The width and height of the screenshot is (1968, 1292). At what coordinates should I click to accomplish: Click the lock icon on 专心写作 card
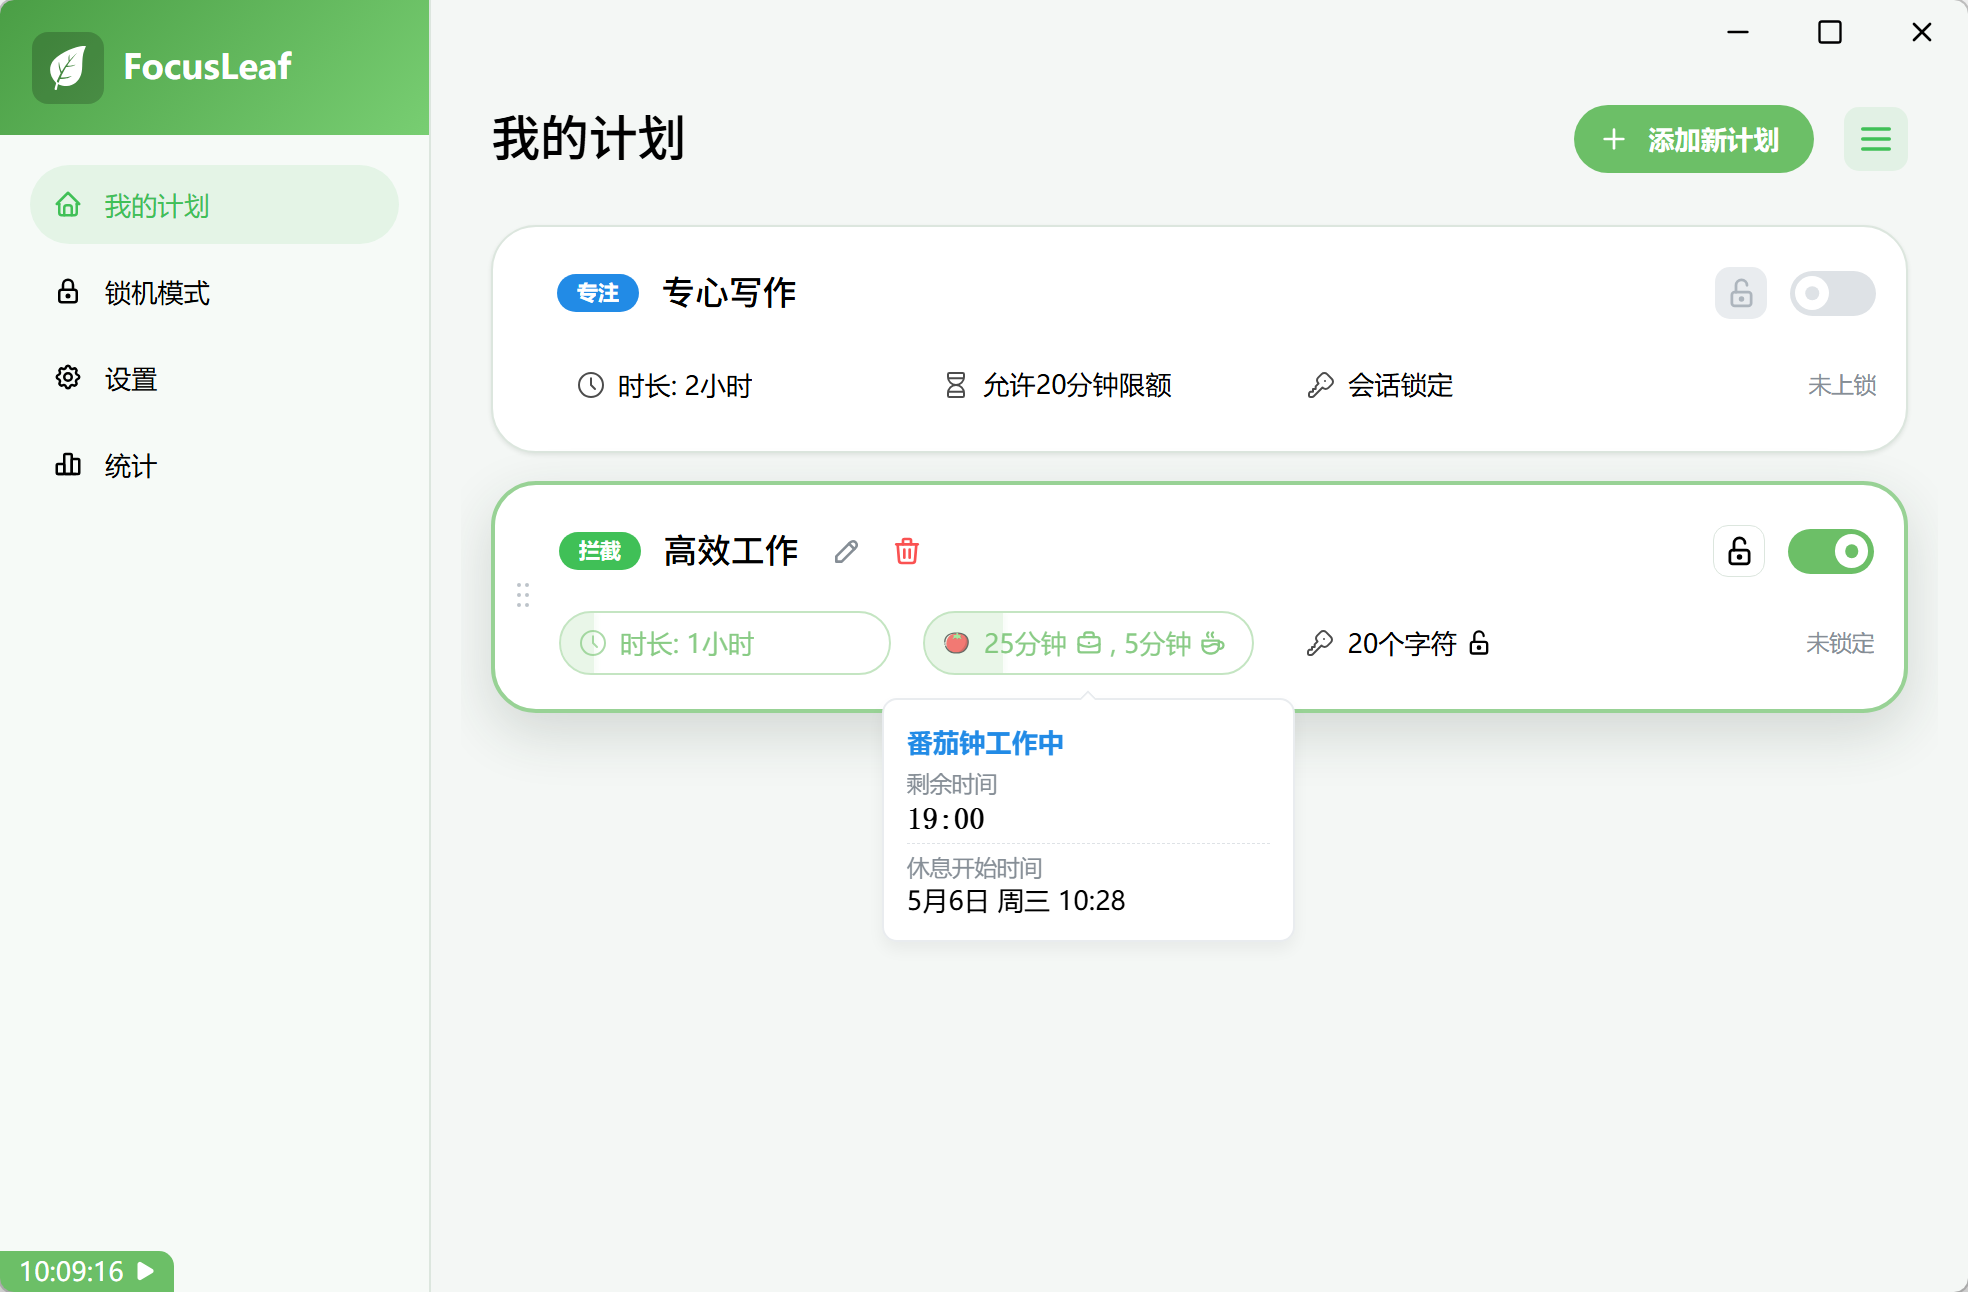point(1740,293)
